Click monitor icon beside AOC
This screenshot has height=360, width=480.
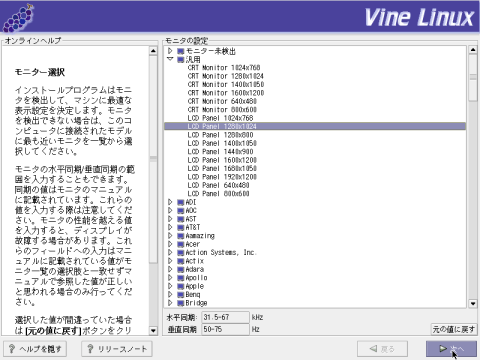click(x=181, y=211)
